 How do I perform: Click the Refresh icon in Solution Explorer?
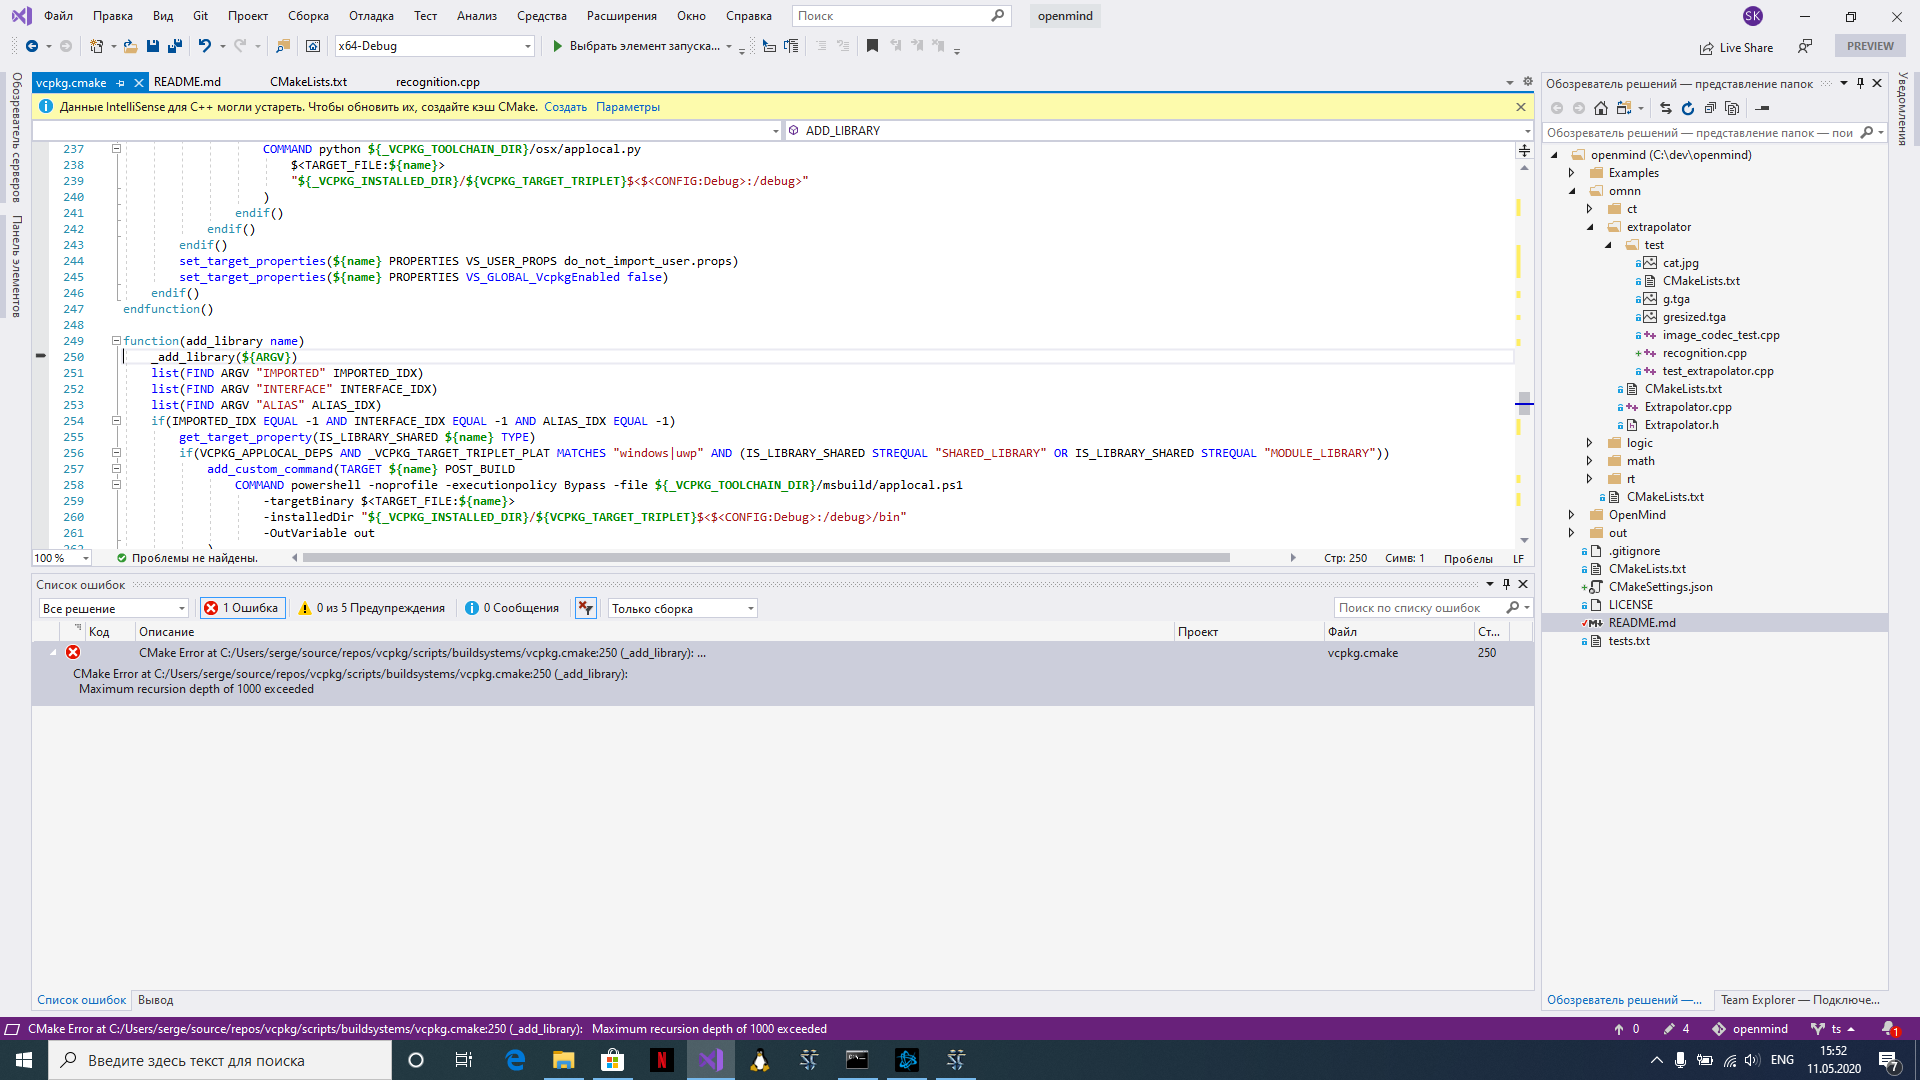coord(1687,107)
